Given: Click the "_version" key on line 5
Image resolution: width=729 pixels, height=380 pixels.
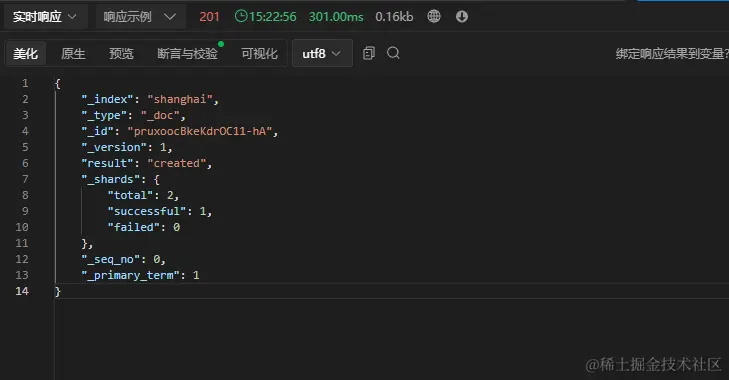Looking at the screenshot, I should point(114,147).
